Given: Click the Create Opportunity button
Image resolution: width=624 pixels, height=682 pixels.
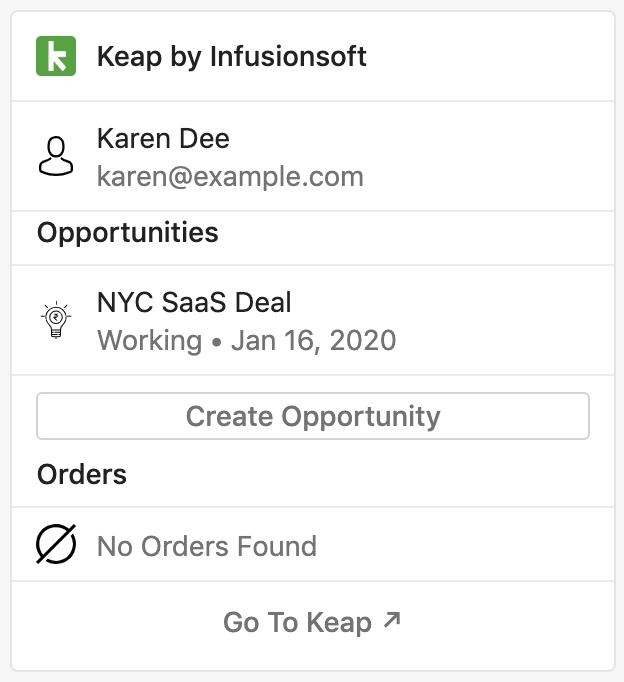Looking at the screenshot, I should [313, 416].
